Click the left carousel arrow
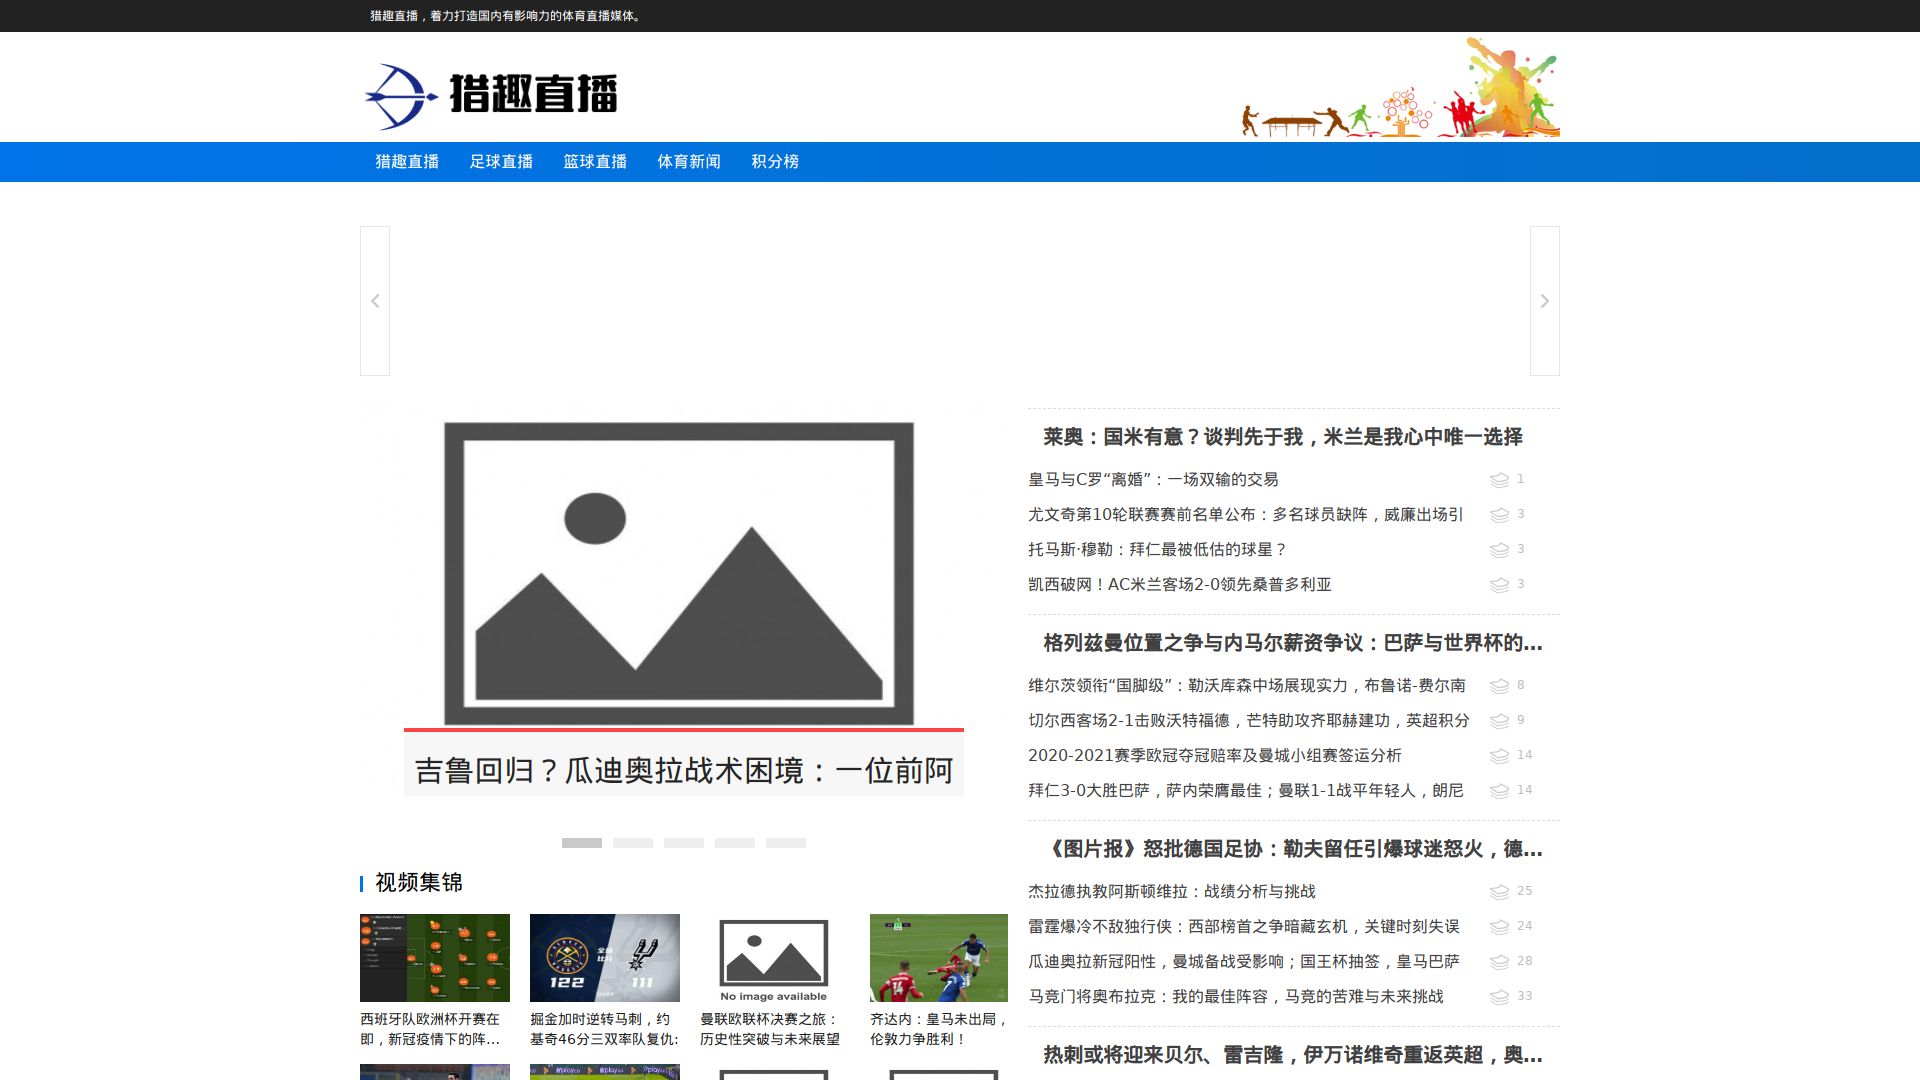The height and width of the screenshot is (1080, 1920). [x=375, y=301]
